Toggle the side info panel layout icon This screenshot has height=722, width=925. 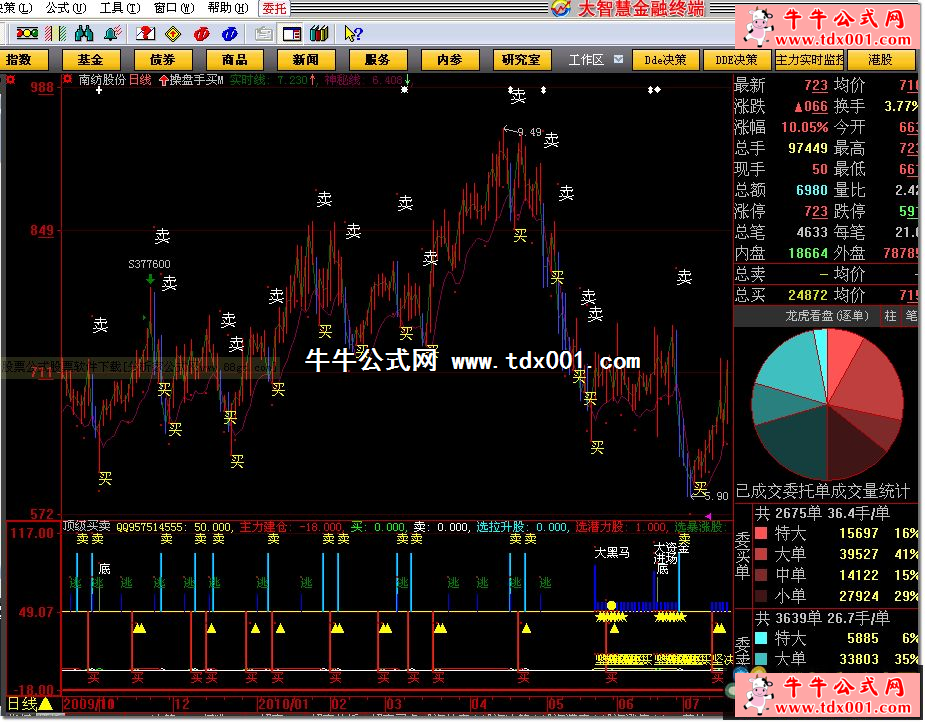(x=291, y=34)
